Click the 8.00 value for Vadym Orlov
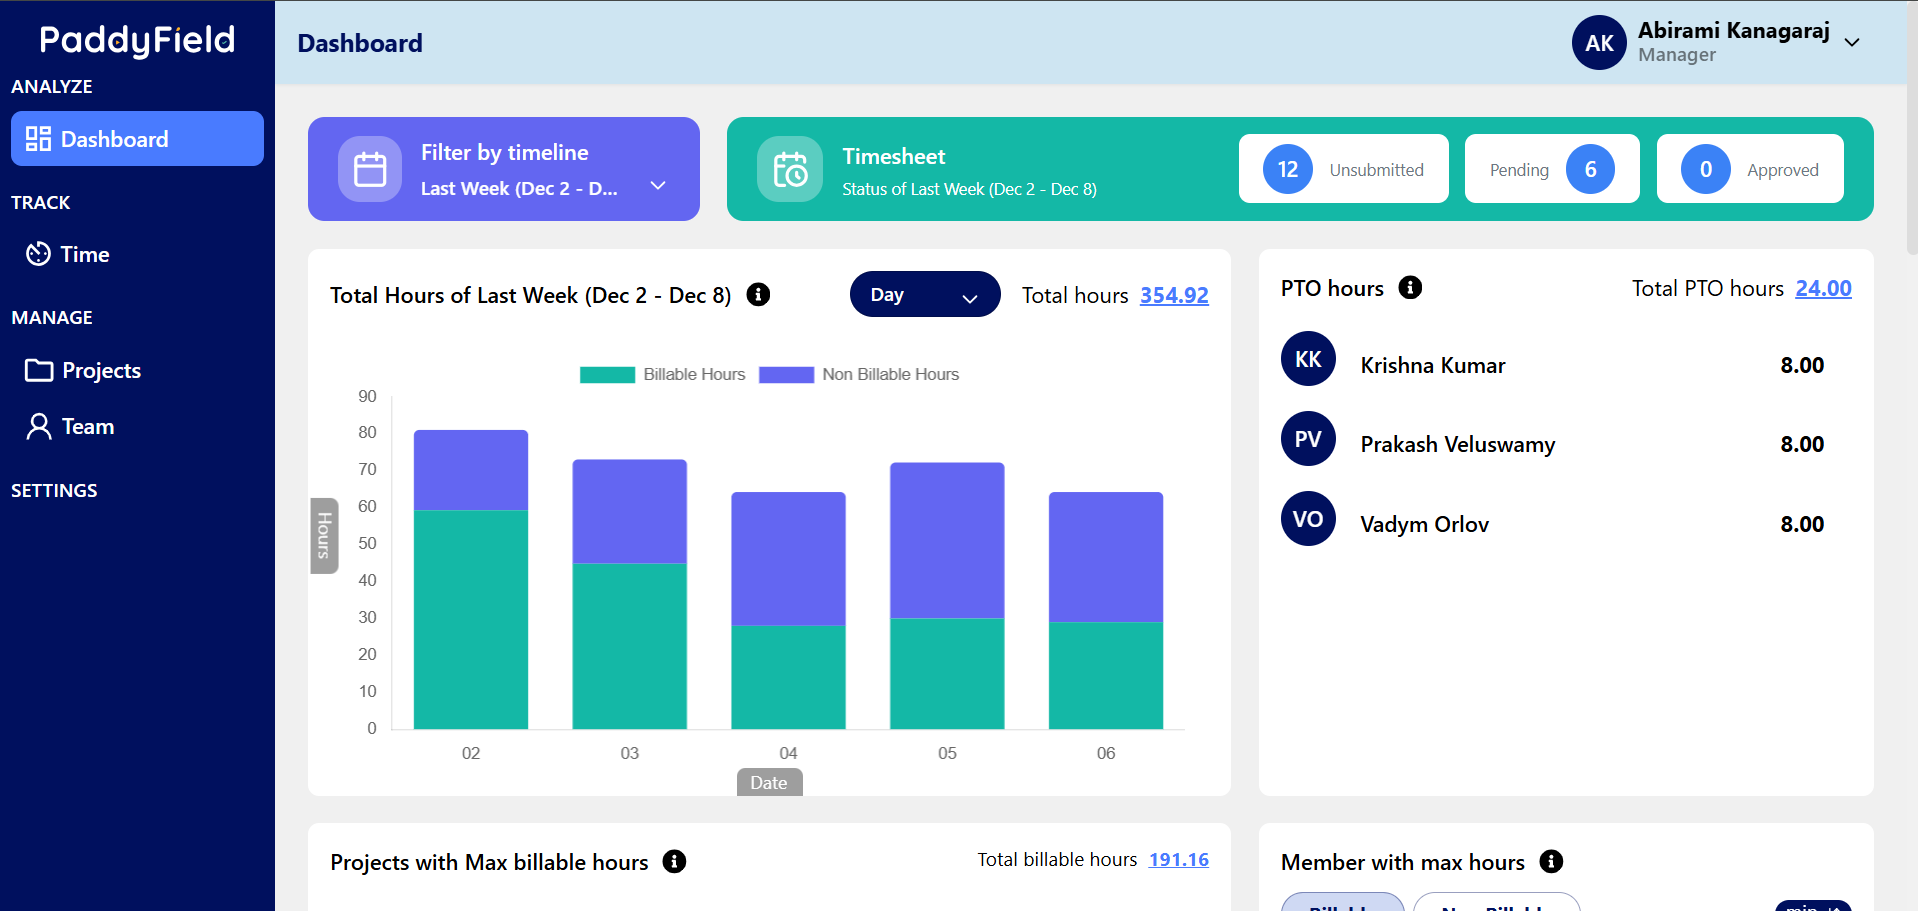The height and width of the screenshot is (911, 1918). (1802, 524)
